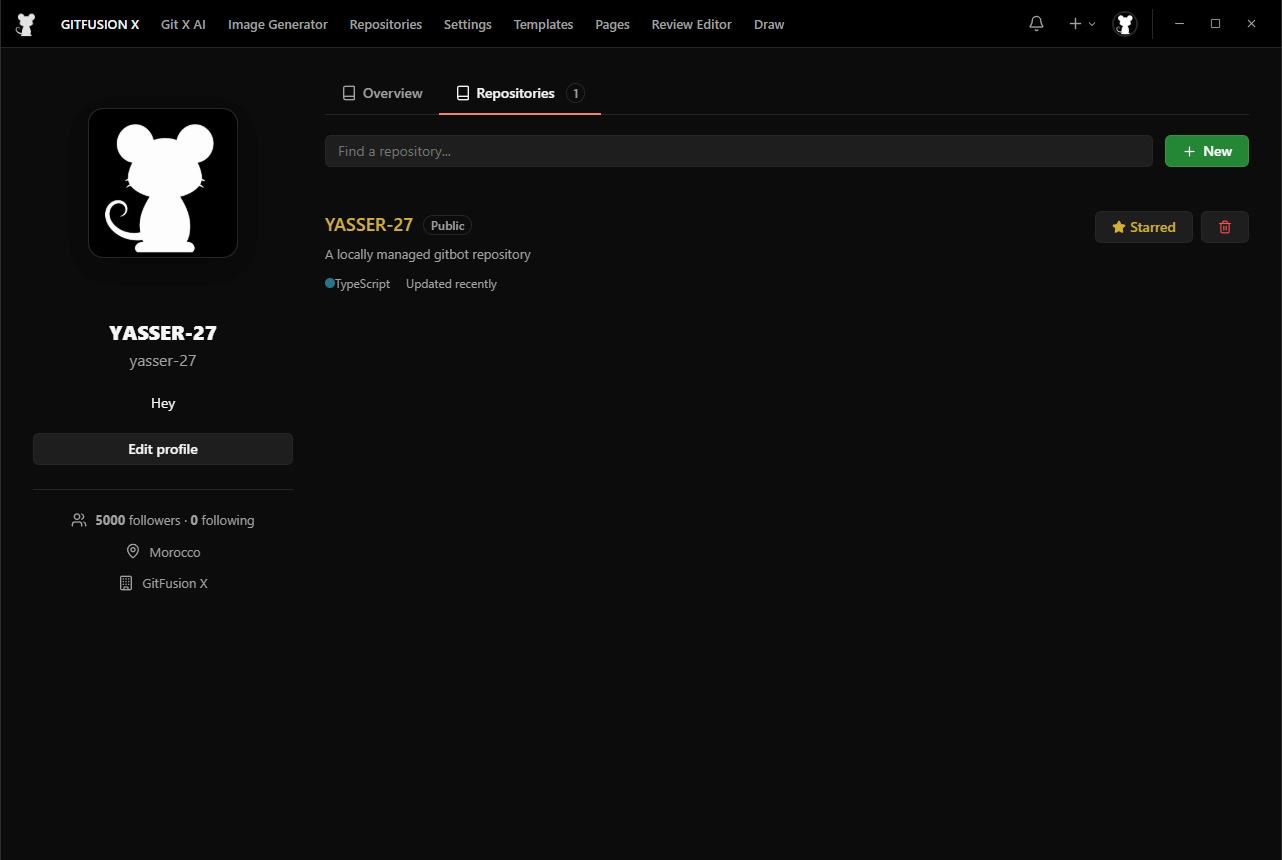Open the plus create-new dropdown
This screenshot has height=860, width=1282.
[x=1081, y=23]
